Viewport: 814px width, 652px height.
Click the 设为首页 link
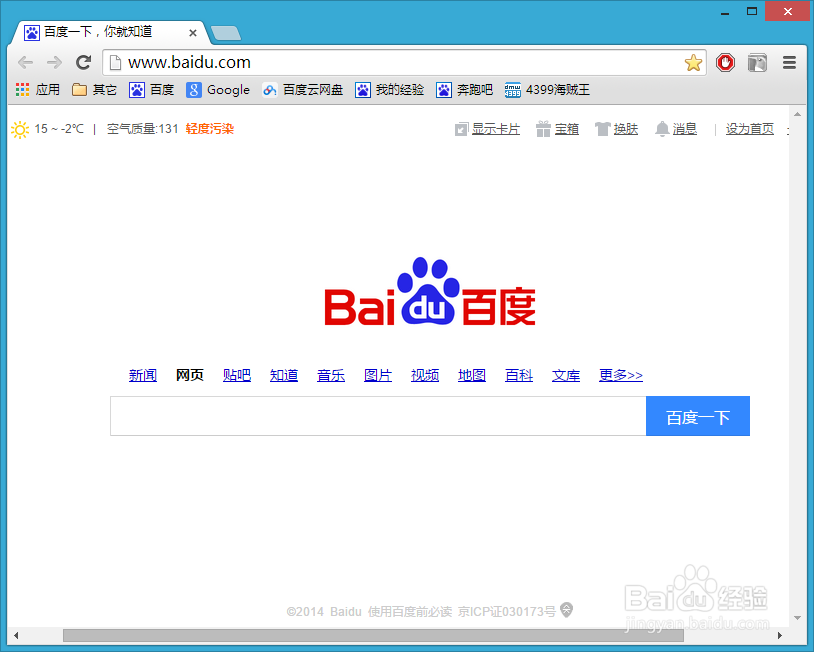[x=750, y=129]
